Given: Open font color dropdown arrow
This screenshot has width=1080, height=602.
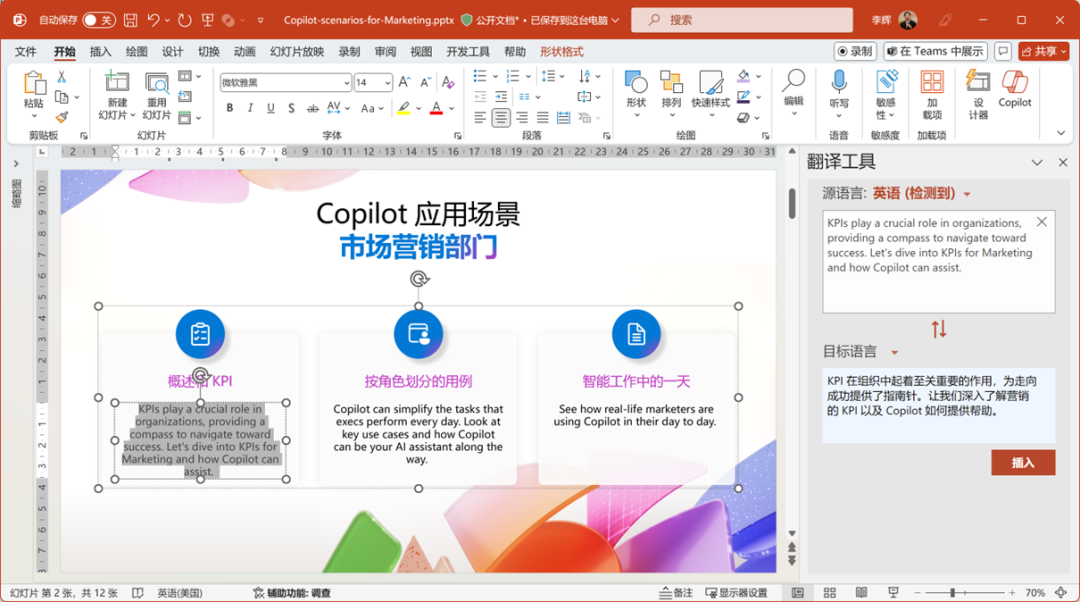Looking at the screenshot, I should pyautogui.click(x=452, y=109).
